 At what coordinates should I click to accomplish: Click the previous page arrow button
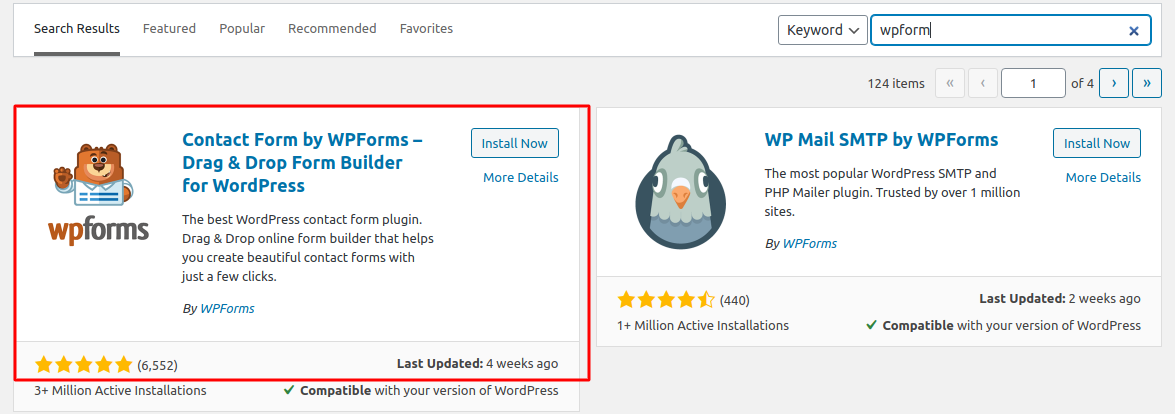pyautogui.click(x=983, y=84)
